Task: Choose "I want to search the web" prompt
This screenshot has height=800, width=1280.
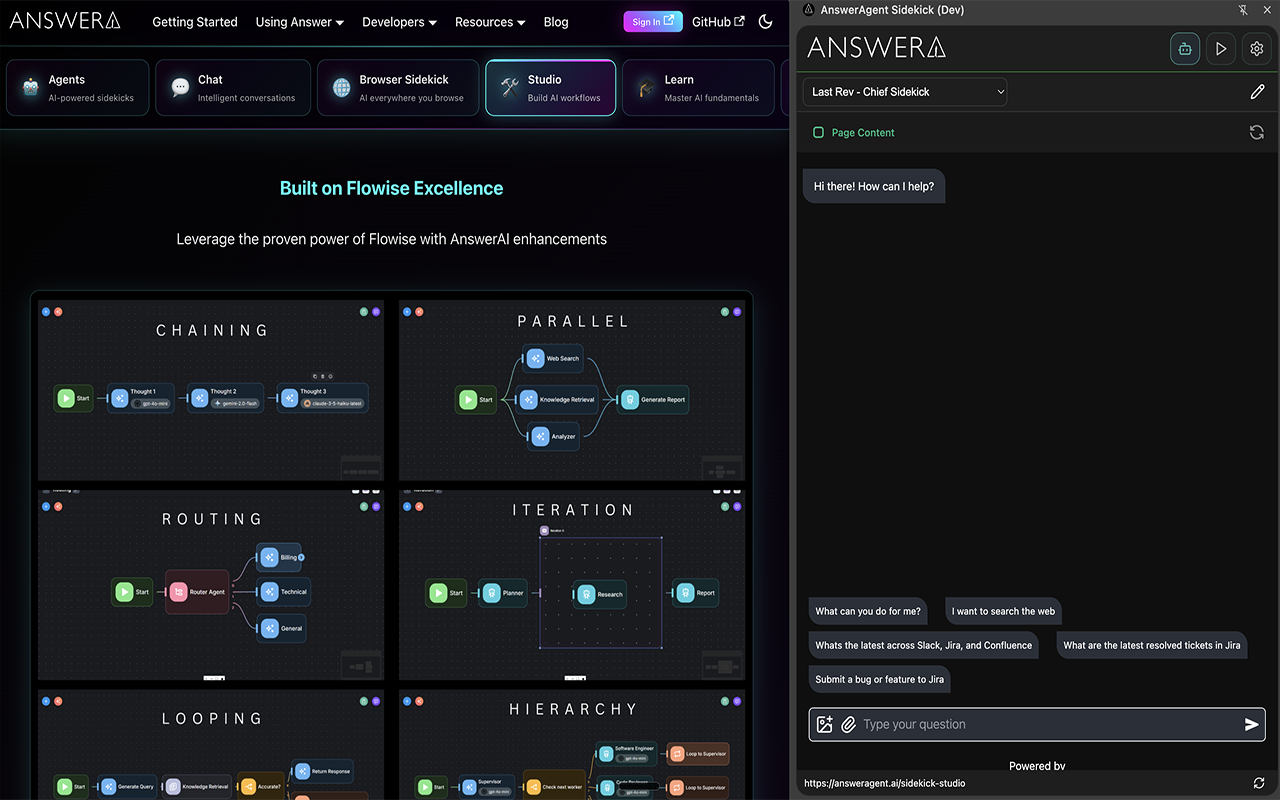Action: 1003,611
